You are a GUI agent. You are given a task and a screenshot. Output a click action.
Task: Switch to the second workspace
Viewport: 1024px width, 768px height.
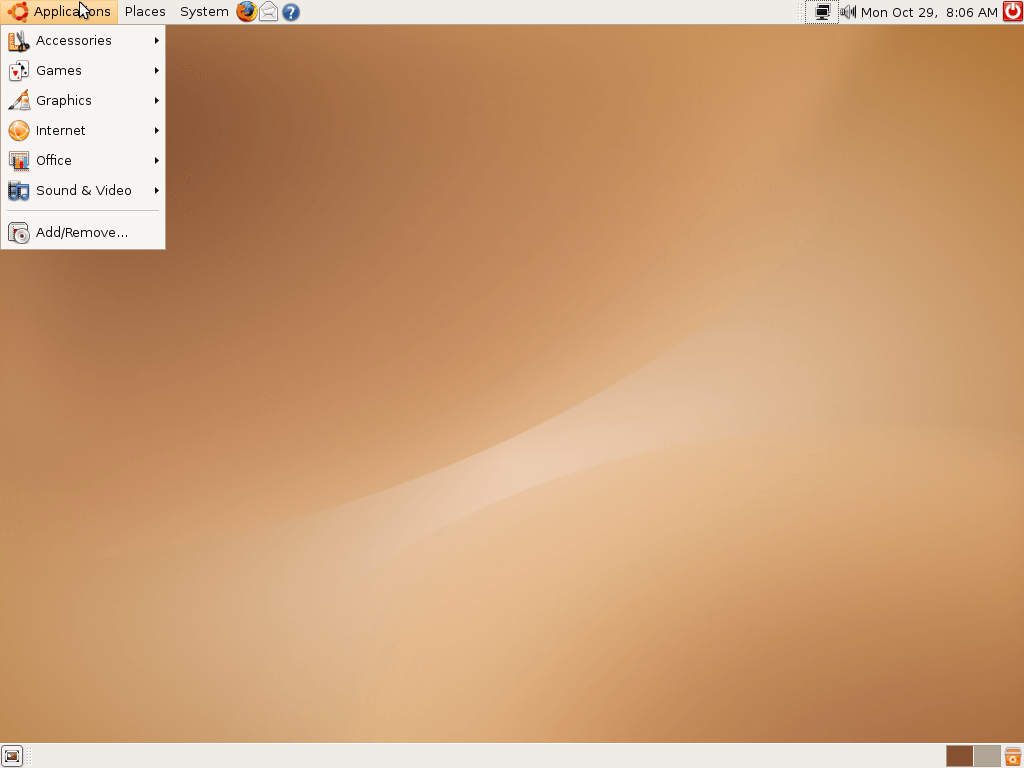coord(987,756)
